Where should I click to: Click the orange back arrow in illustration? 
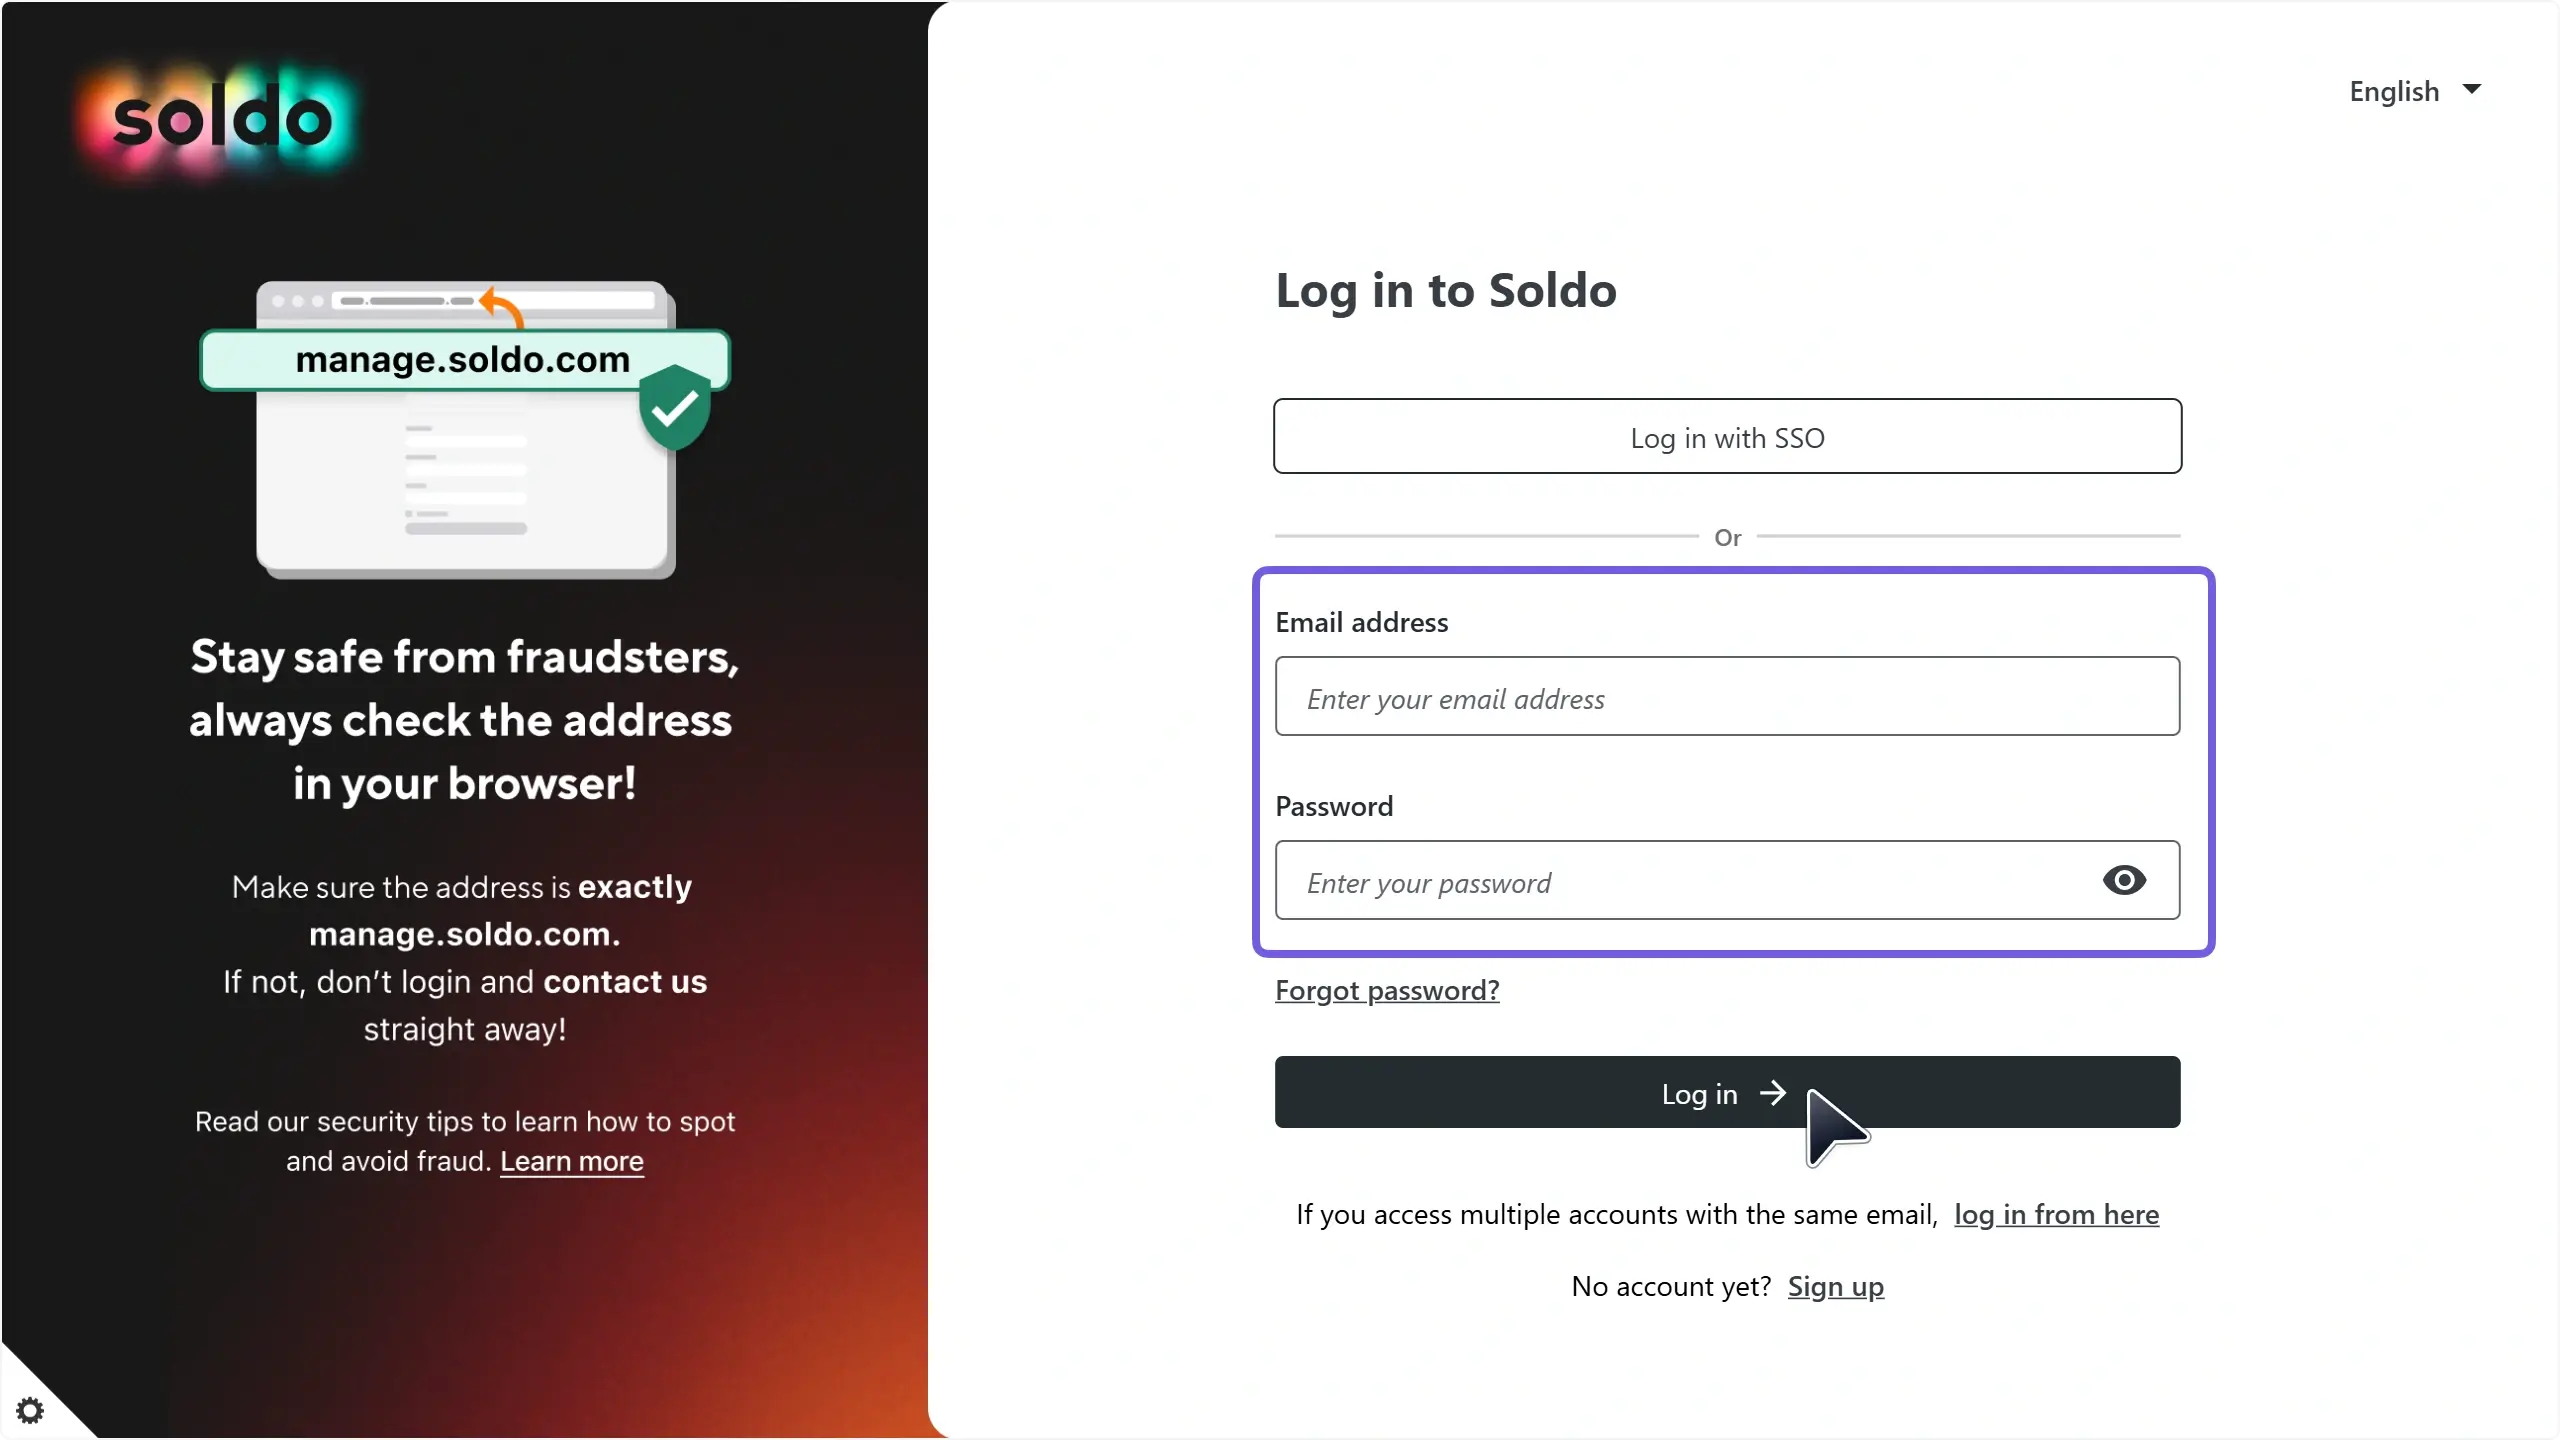[x=503, y=305]
